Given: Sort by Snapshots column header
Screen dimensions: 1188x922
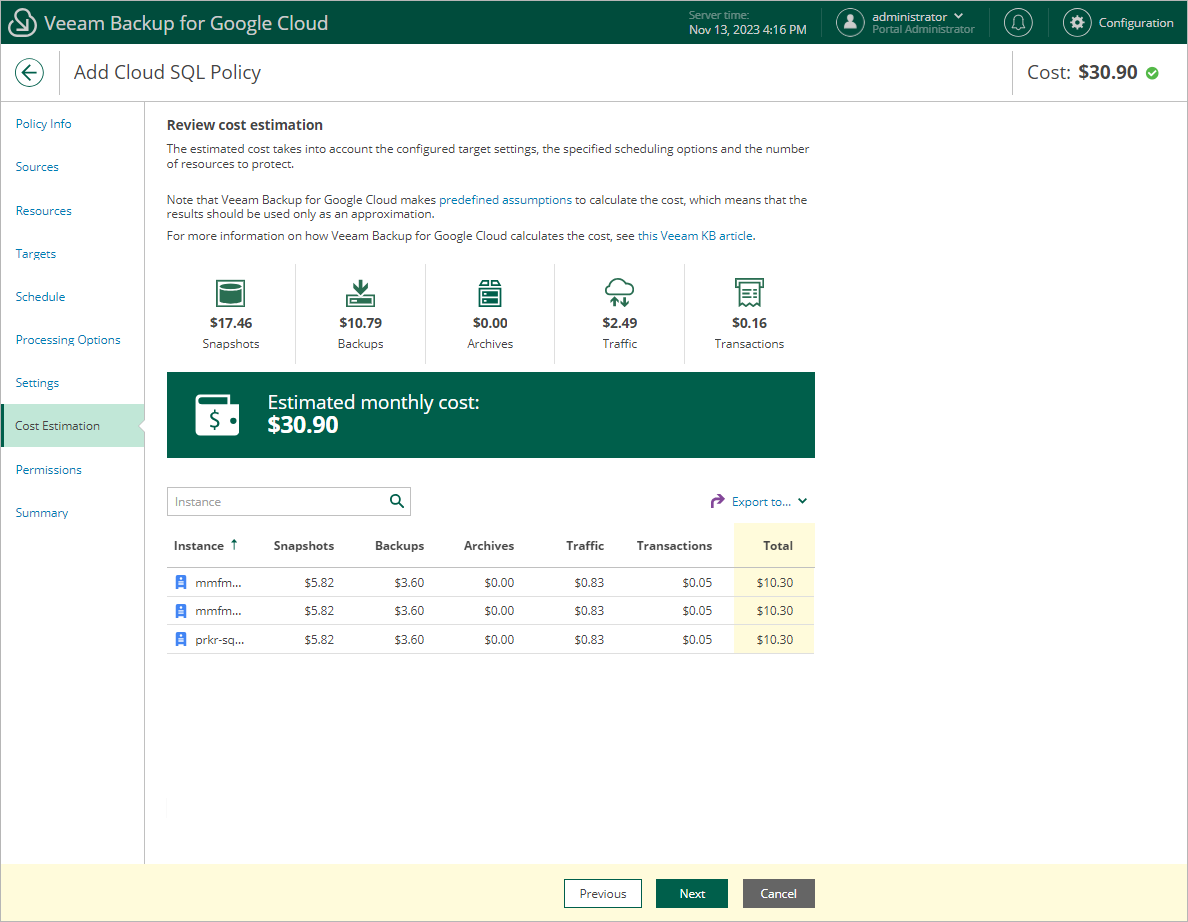Looking at the screenshot, I should (304, 545).
